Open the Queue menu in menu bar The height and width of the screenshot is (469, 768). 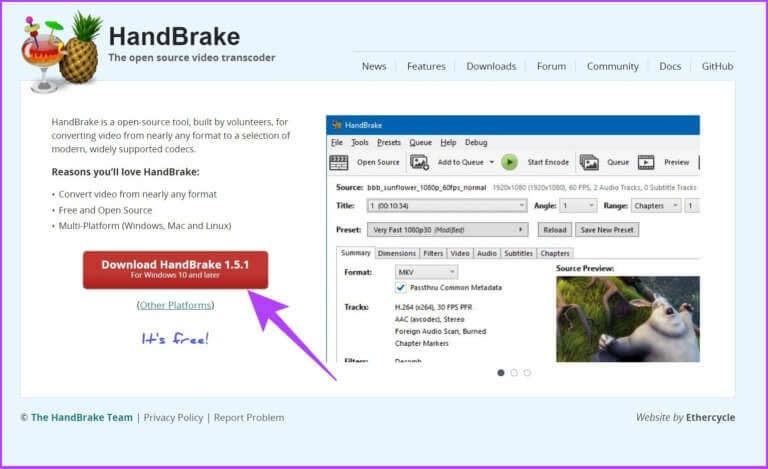tap(420, 142)
